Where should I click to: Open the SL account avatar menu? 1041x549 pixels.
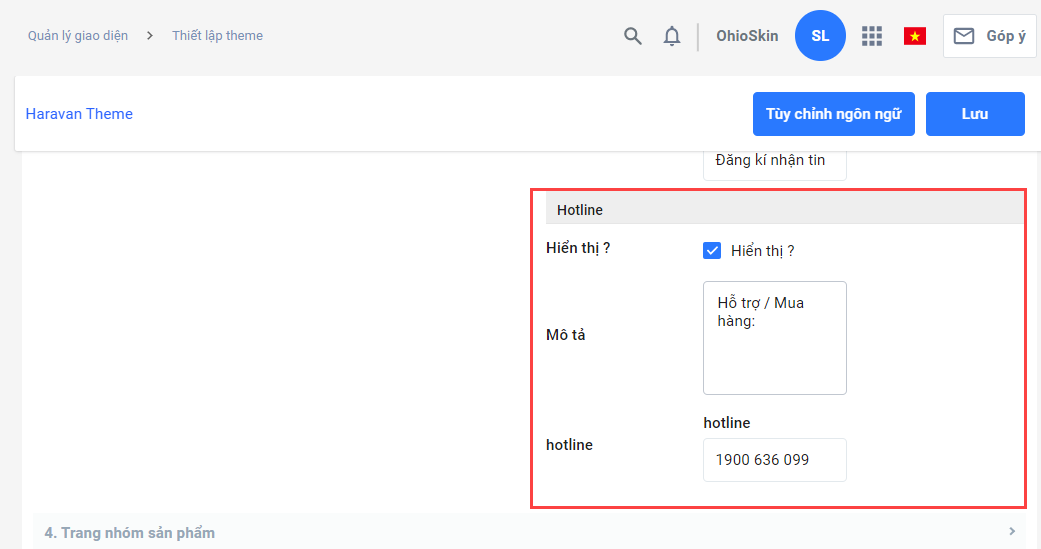pyautogui.click(x=820, y=36)
